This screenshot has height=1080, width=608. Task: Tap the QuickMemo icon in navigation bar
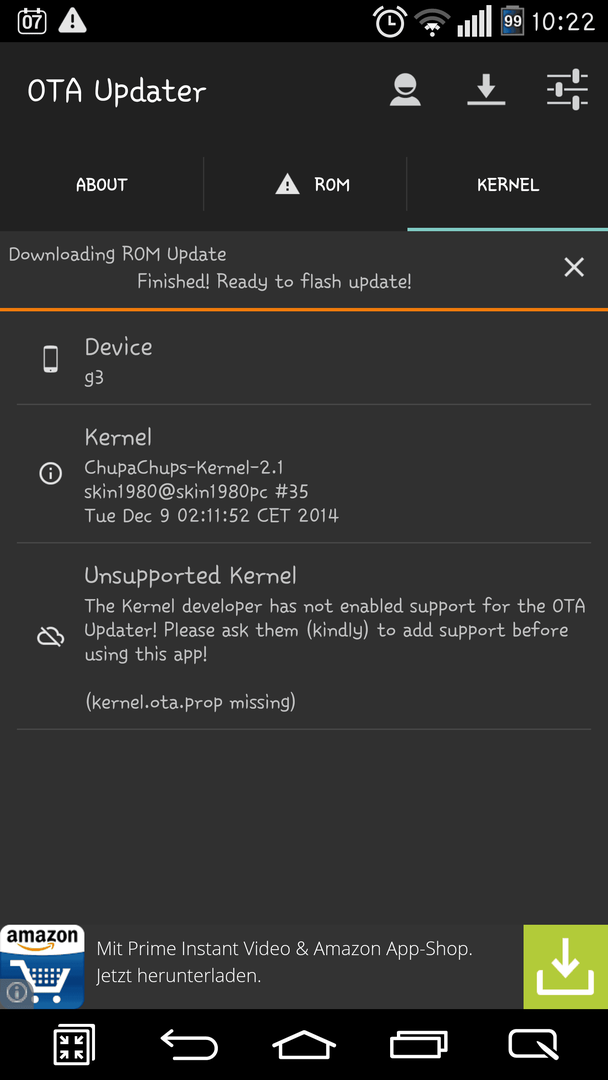click(x=534, y=1044)
